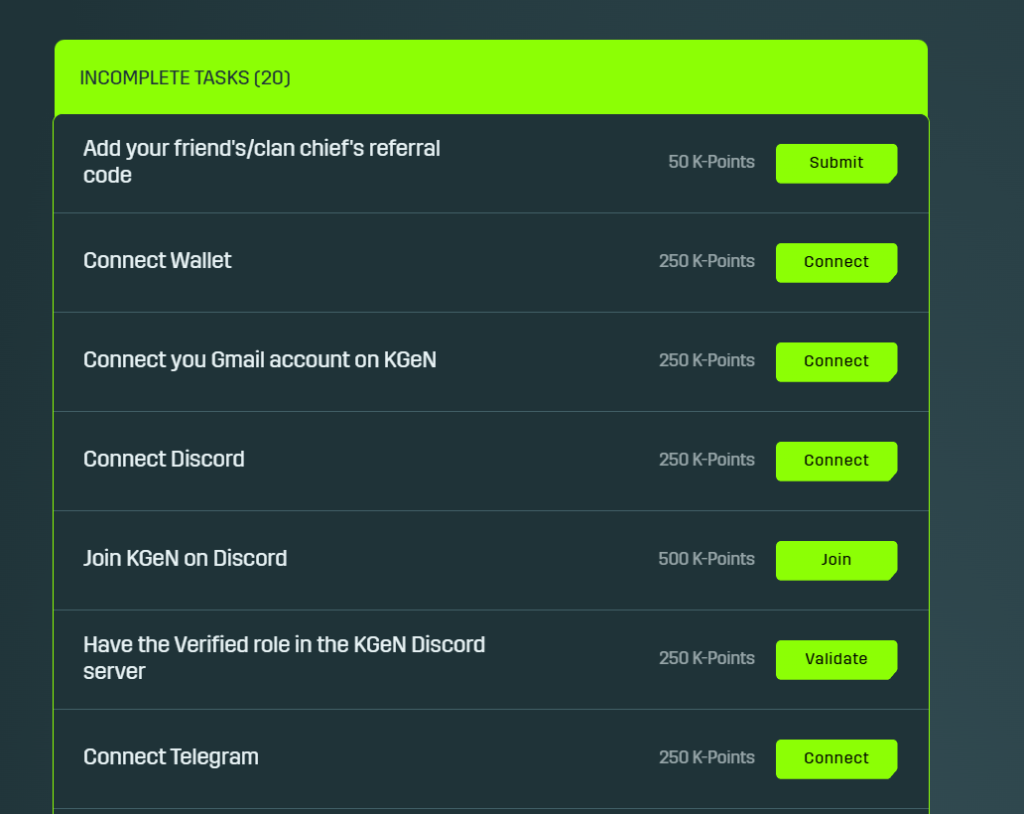Click Submit for the referral code task

(x=836, y=163)
